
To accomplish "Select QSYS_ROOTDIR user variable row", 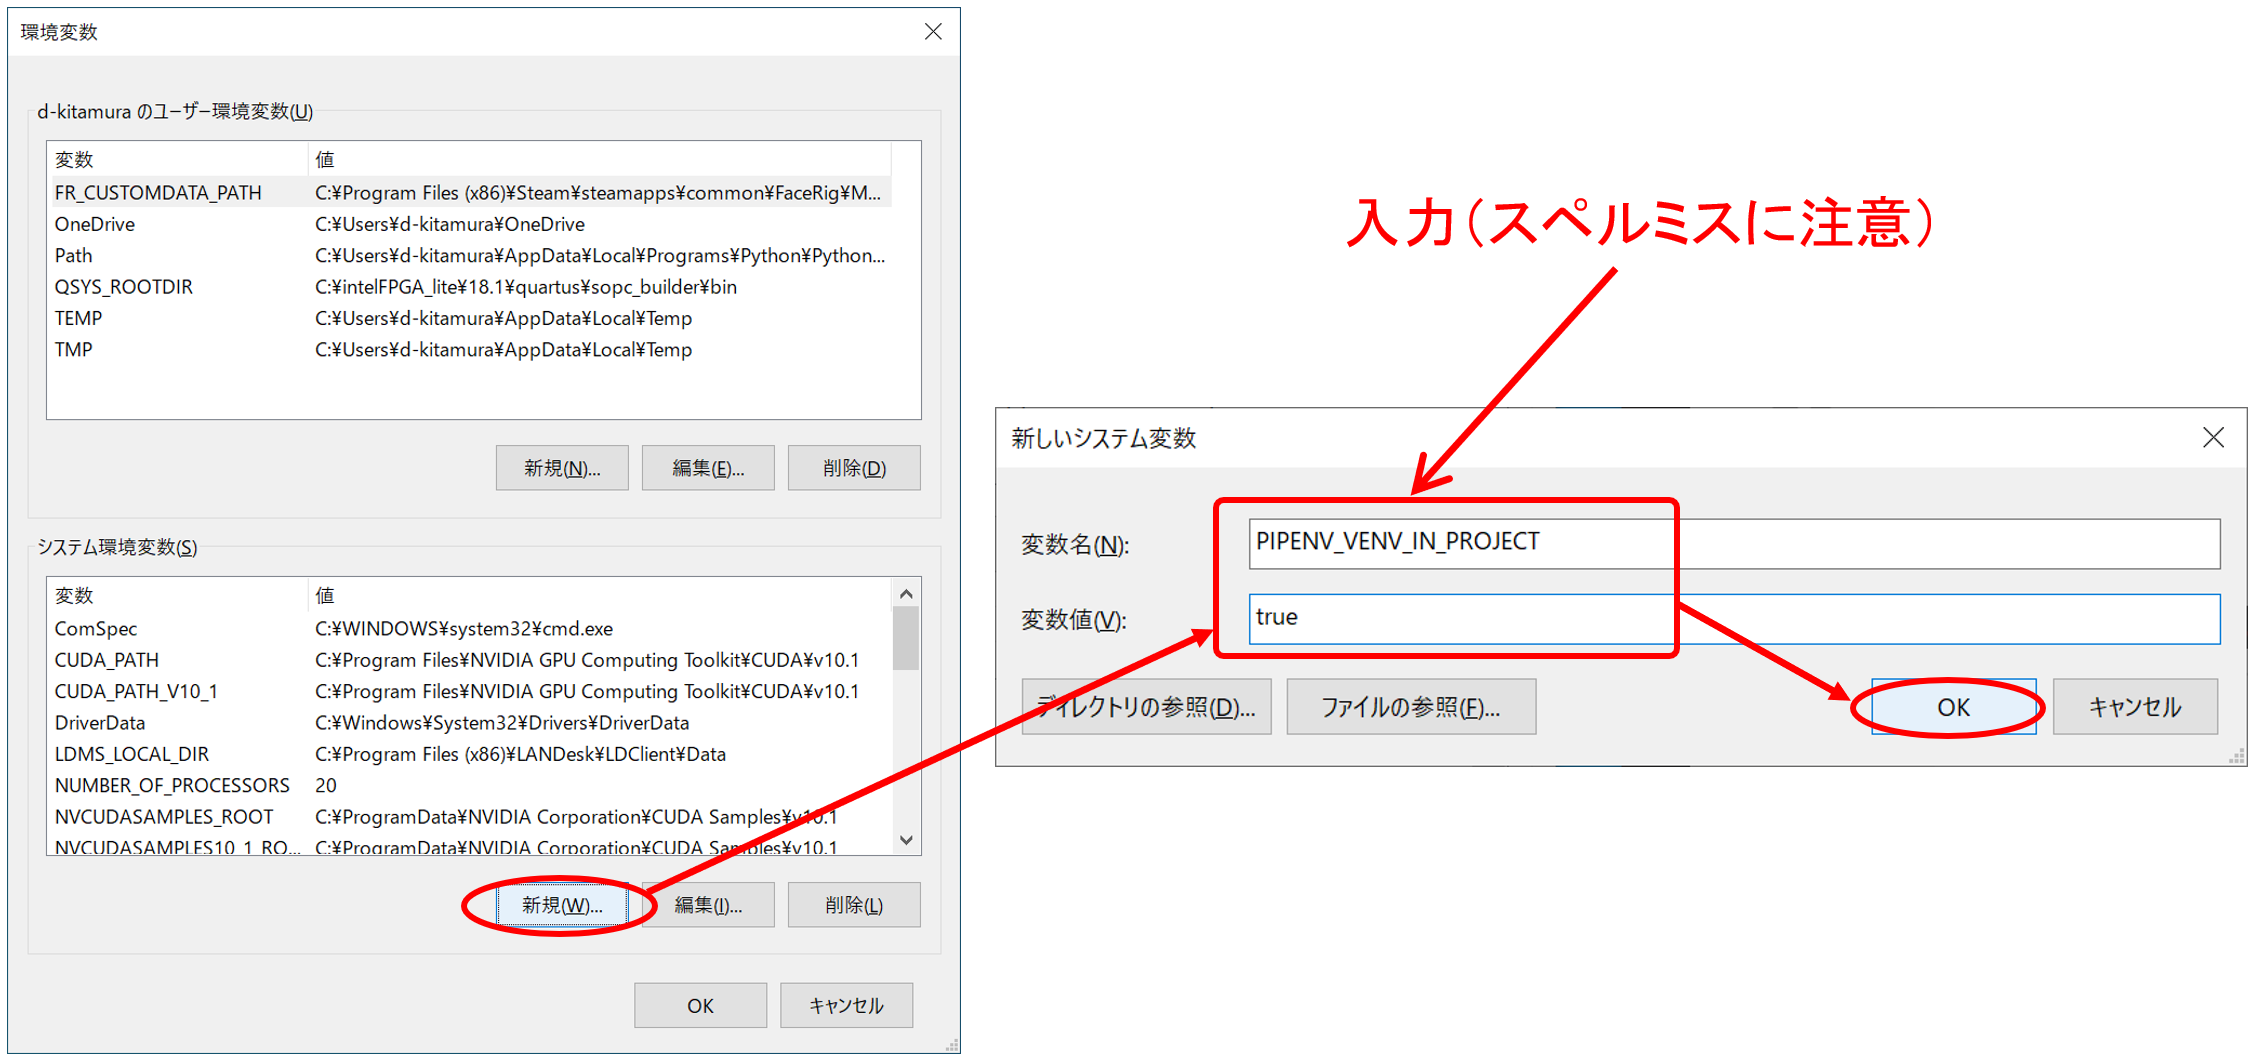I will click(471, 287).
